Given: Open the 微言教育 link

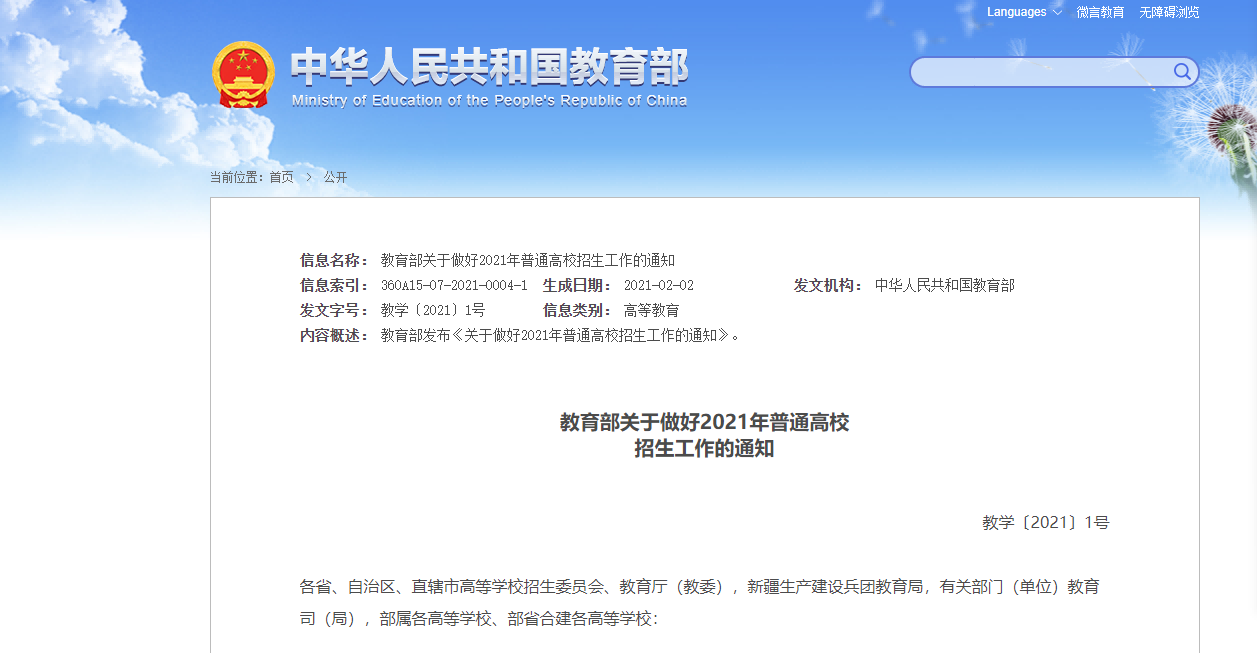Looking at the screenshot, I should click(1100, 12).
